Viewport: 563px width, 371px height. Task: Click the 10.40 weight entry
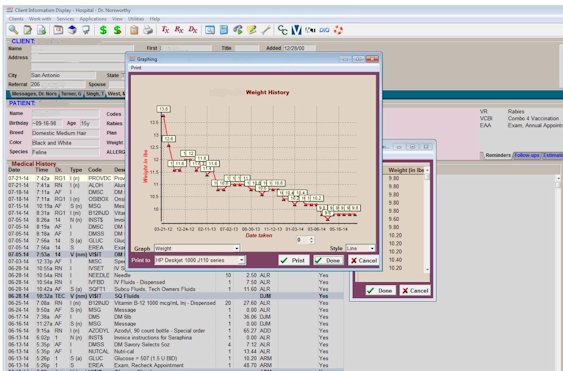coord(395,260)
